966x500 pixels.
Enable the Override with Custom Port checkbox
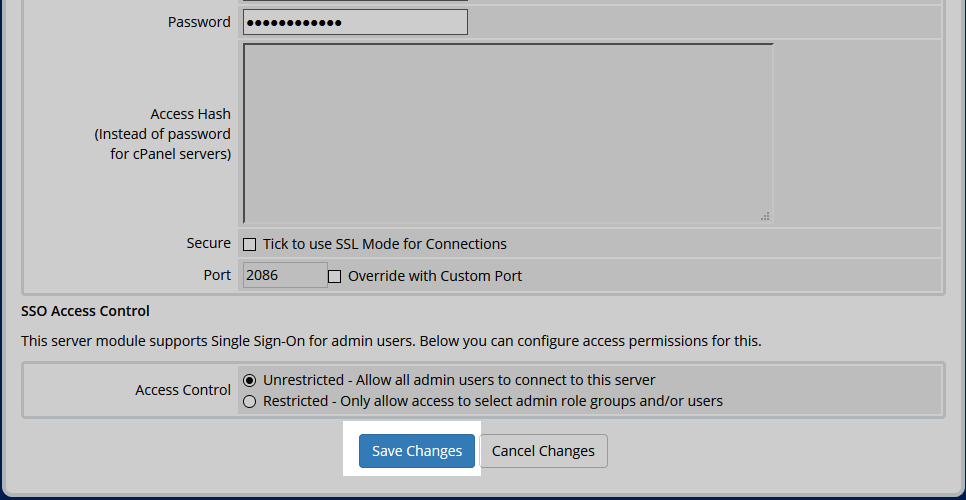pyautogui.click(x=335, y=276)
